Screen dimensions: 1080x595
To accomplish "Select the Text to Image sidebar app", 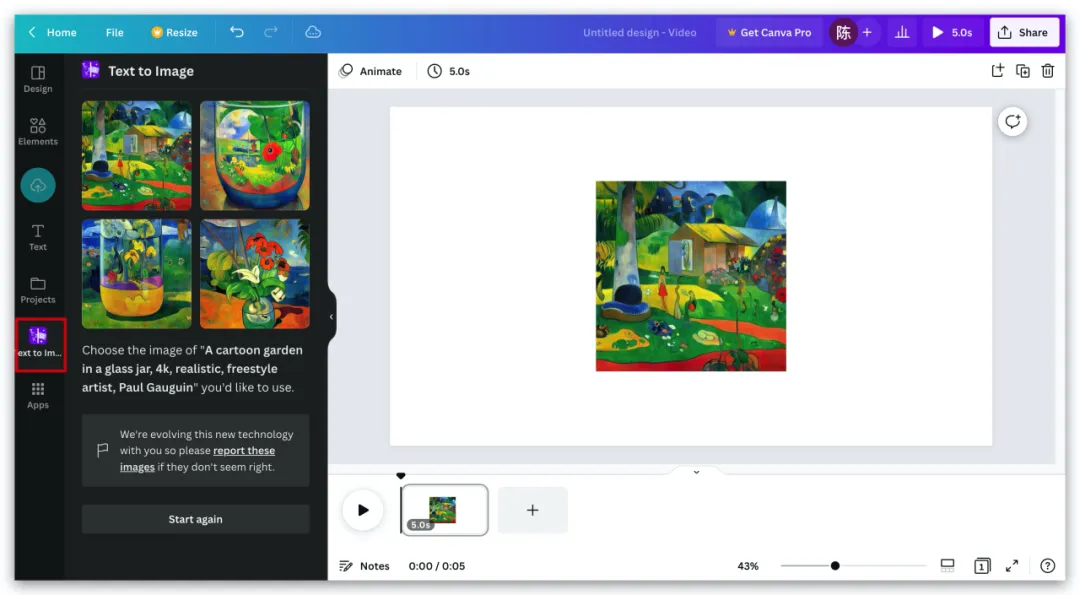I will tap(40, 344).
